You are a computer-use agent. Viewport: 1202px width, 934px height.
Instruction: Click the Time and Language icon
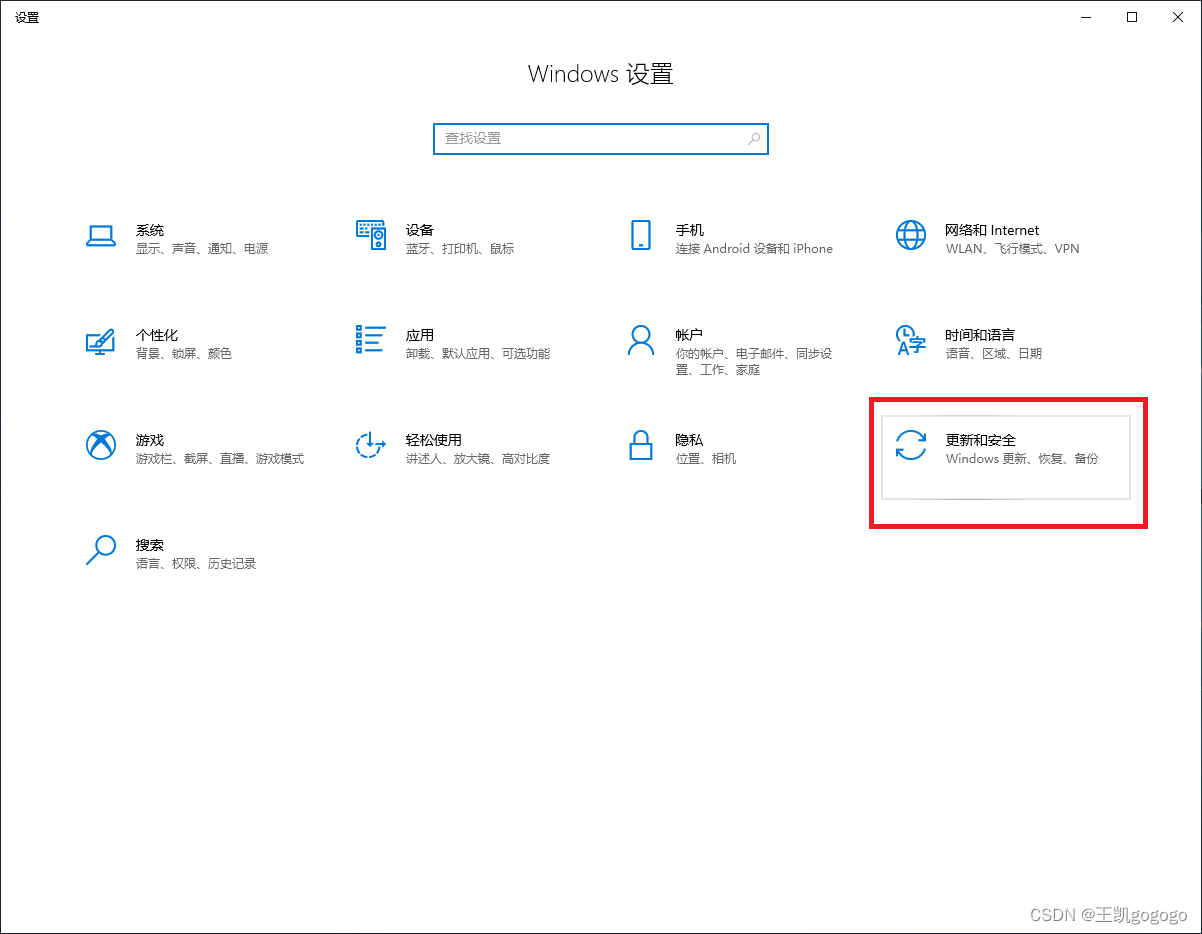[911, 340]
